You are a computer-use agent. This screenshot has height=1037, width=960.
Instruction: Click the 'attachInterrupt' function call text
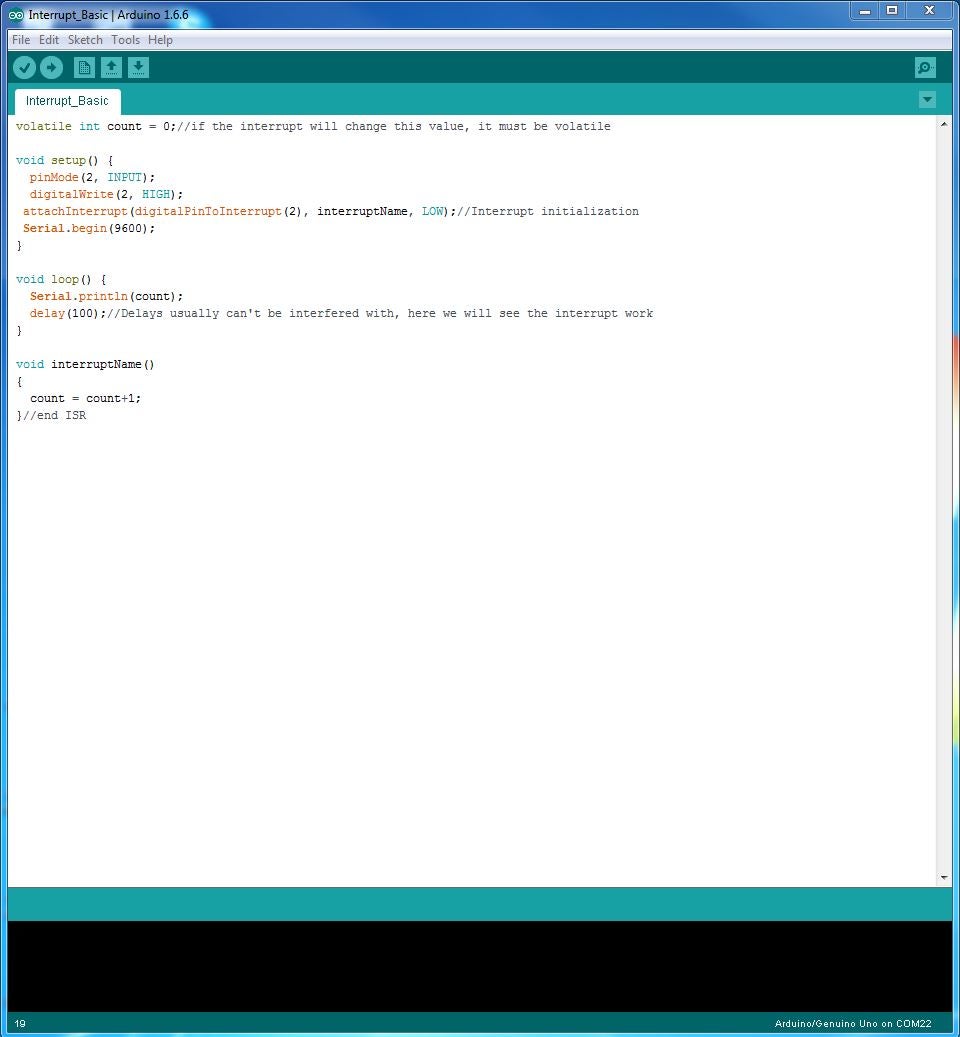(75, 212)
